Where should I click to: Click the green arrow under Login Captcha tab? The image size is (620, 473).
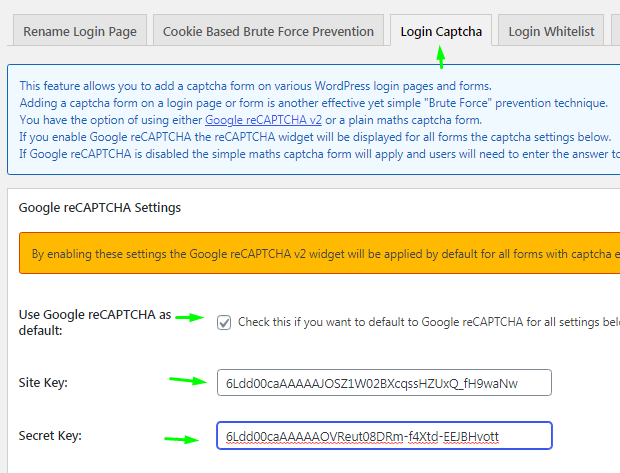click(440, 58)
